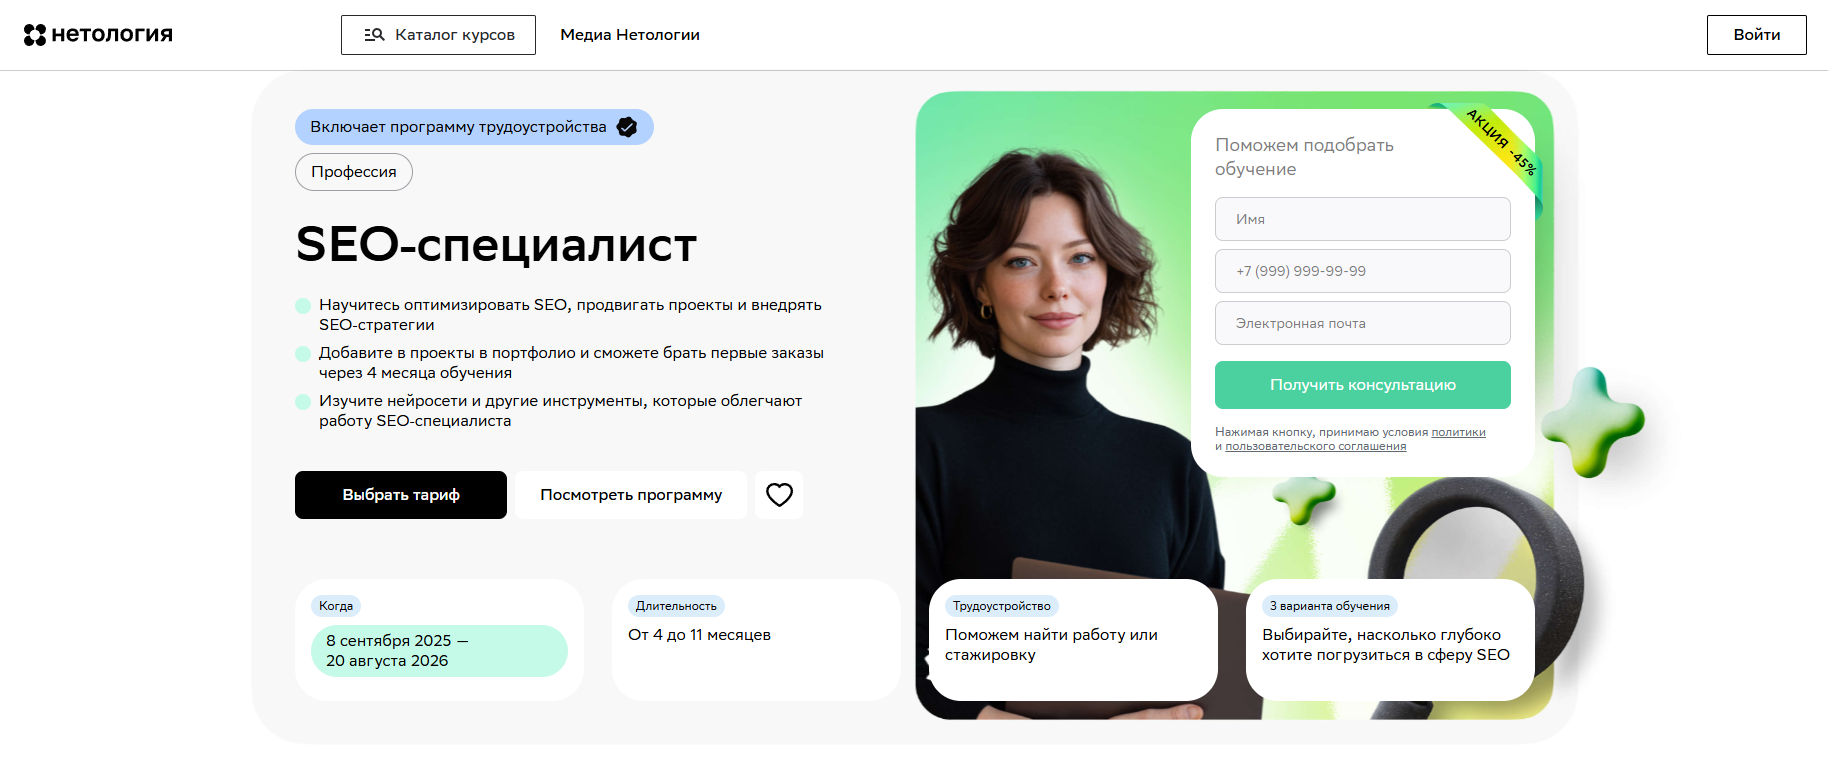Screen dimensions: 1828x763
Task: Click the Войти button
Action: coord(1756,35)
